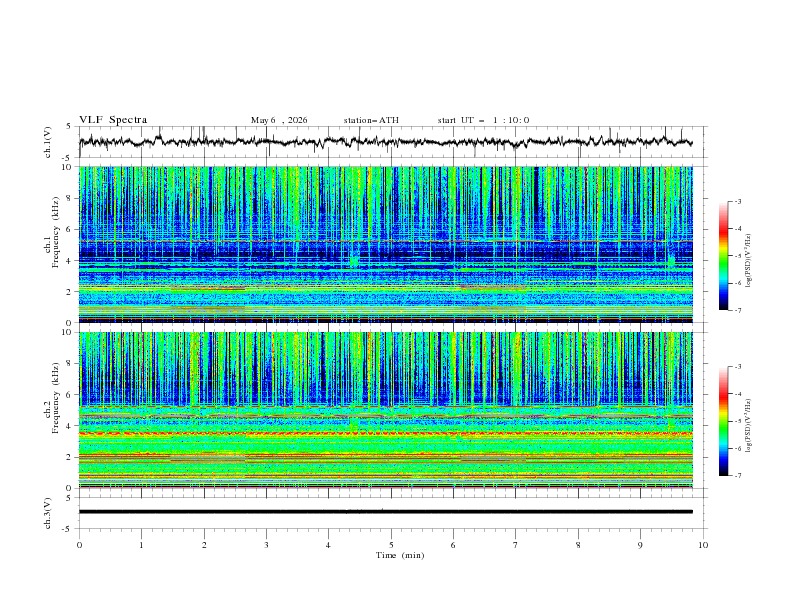
Task: Click the ch.1 spectrogram color bar
Action: point(723,255)
